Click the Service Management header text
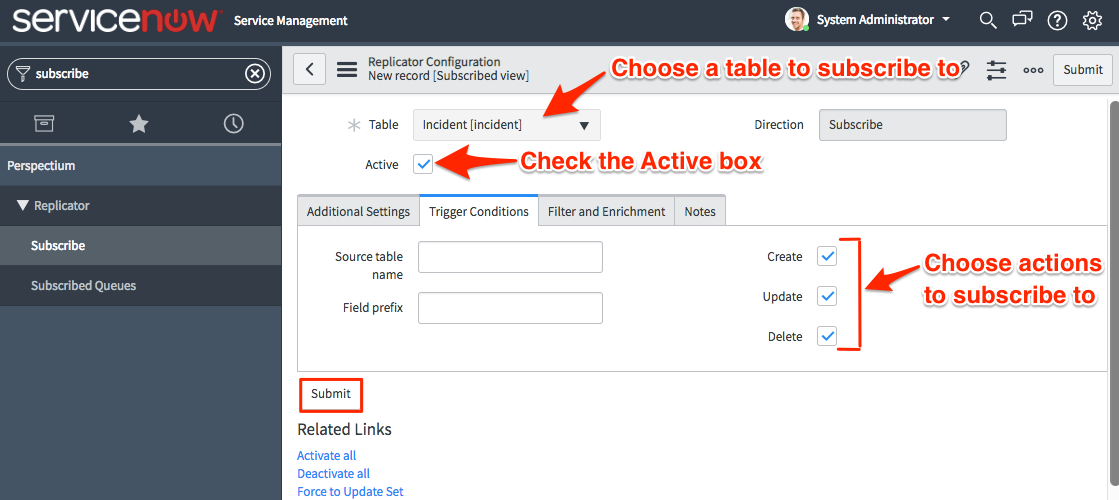The image size is (1119, 500). click(290, 21)
